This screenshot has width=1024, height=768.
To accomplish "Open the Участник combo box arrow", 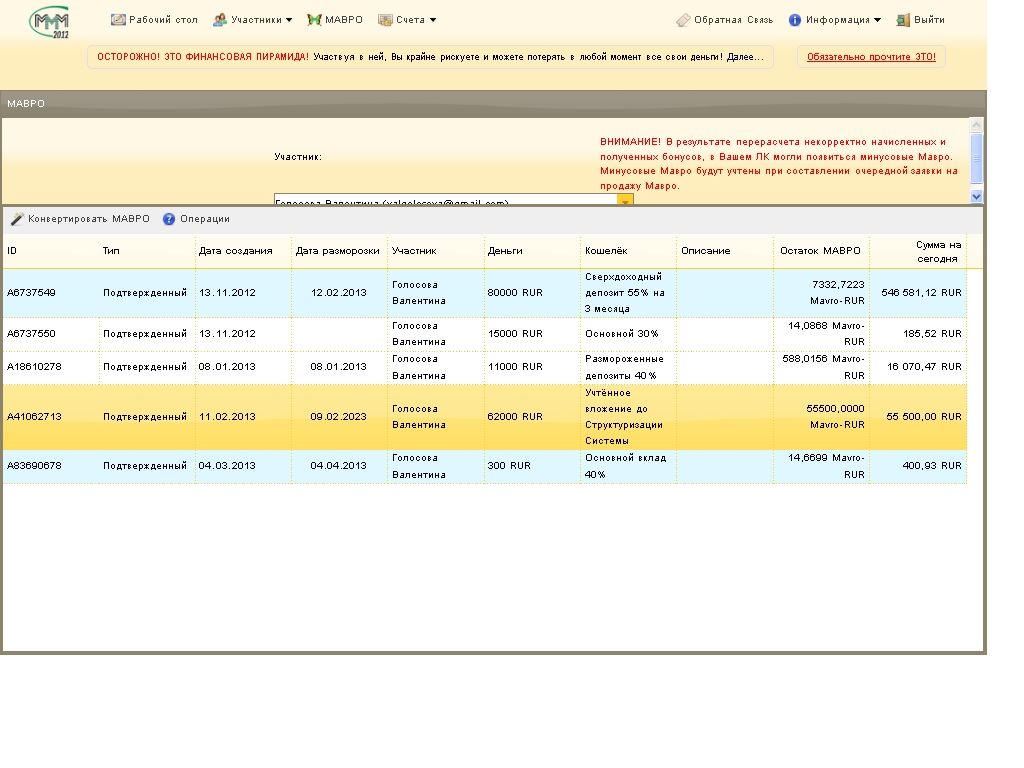I will pyautogui.click(x=625, y=200).
